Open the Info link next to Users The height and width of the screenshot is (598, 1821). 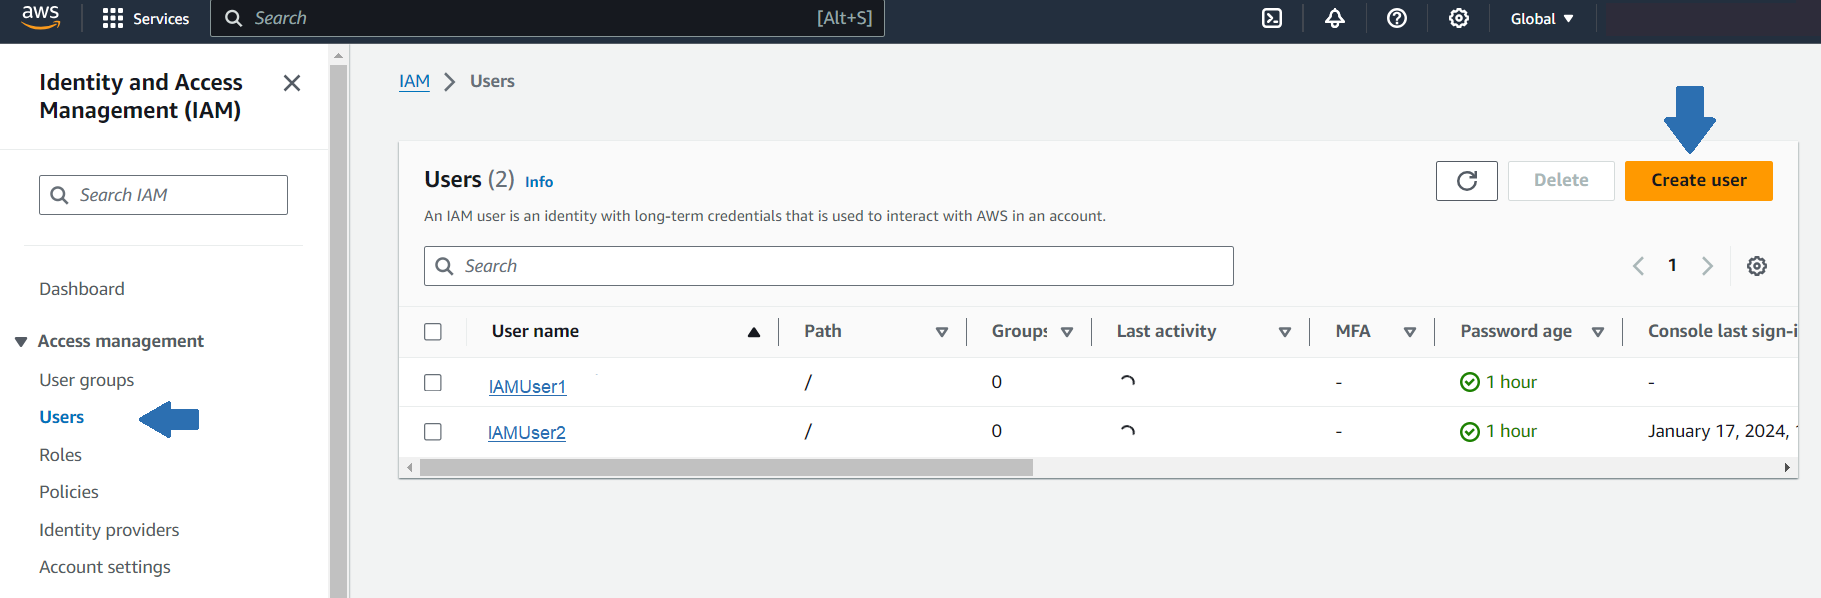pyautogui.click(x=539, y=182)
